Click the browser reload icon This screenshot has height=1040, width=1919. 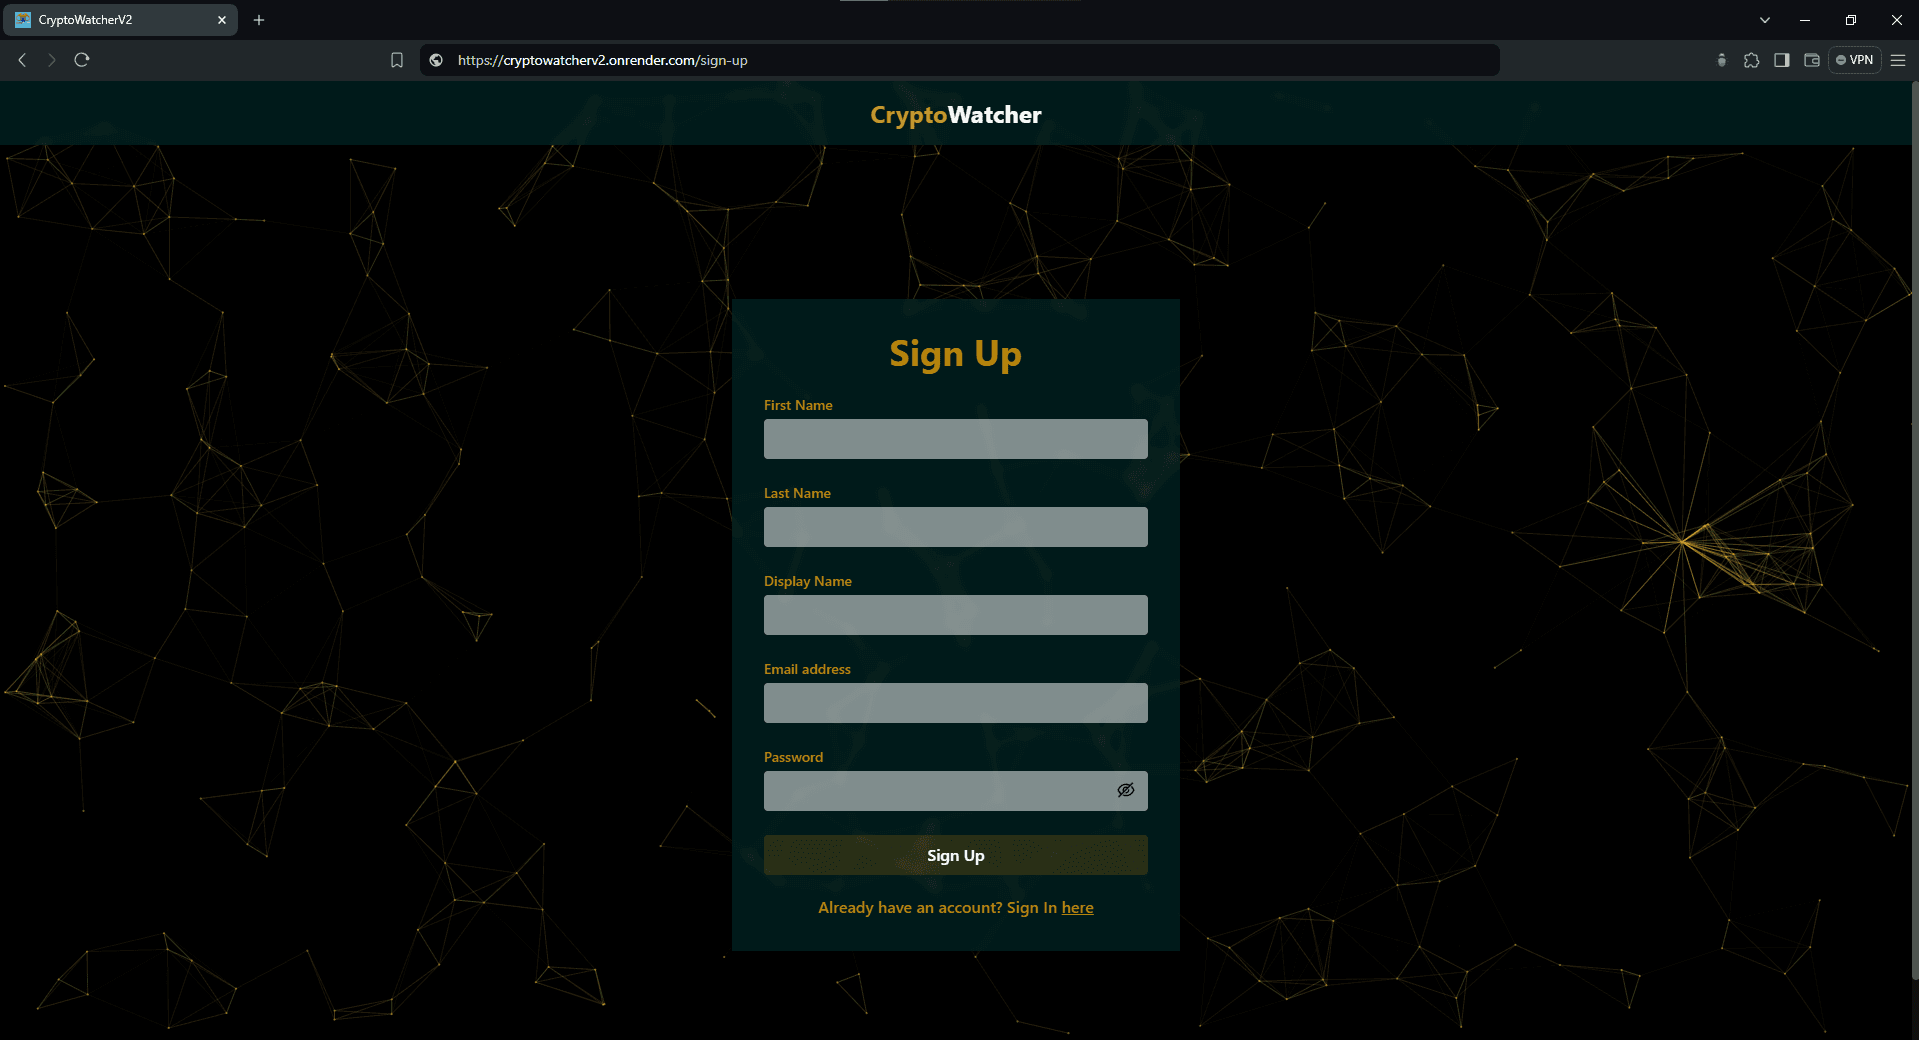(82, 60)
